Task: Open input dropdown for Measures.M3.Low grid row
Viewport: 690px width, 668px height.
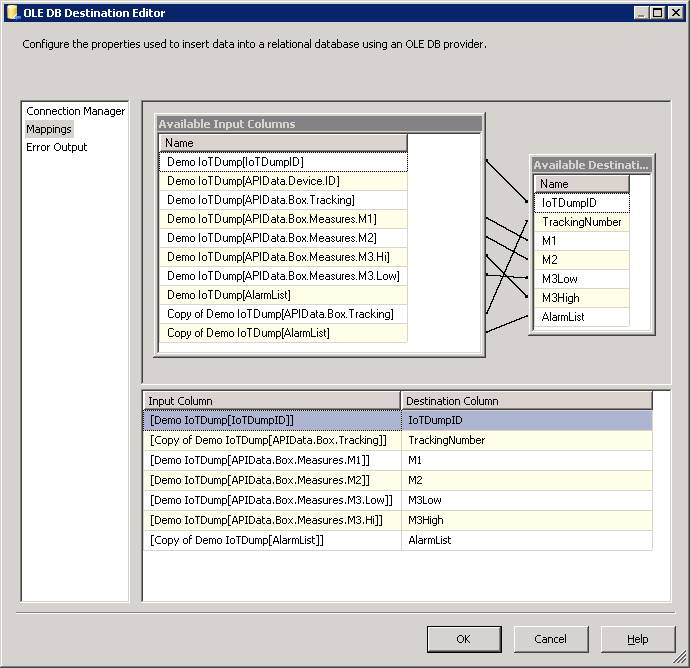Action: click(272, 500)
